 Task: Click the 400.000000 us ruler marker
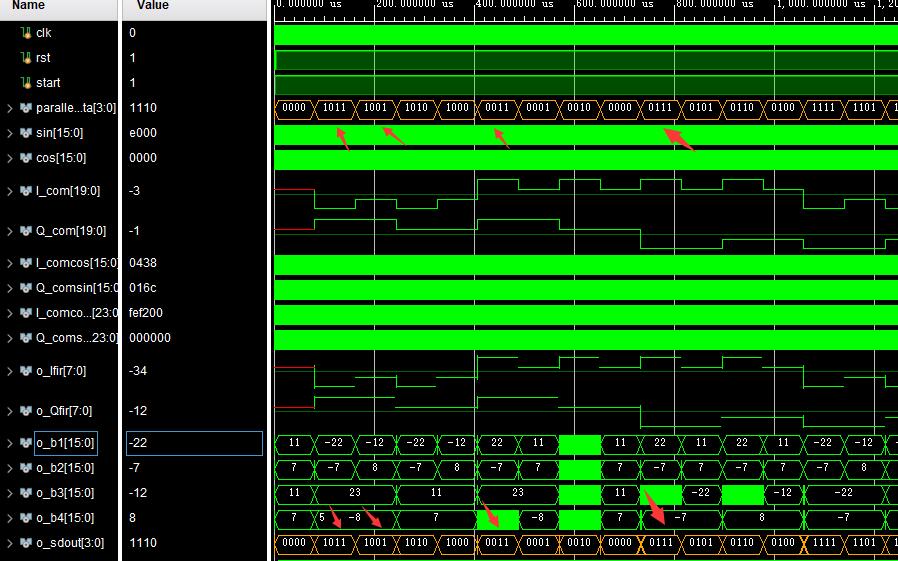[x=515, y=4]
